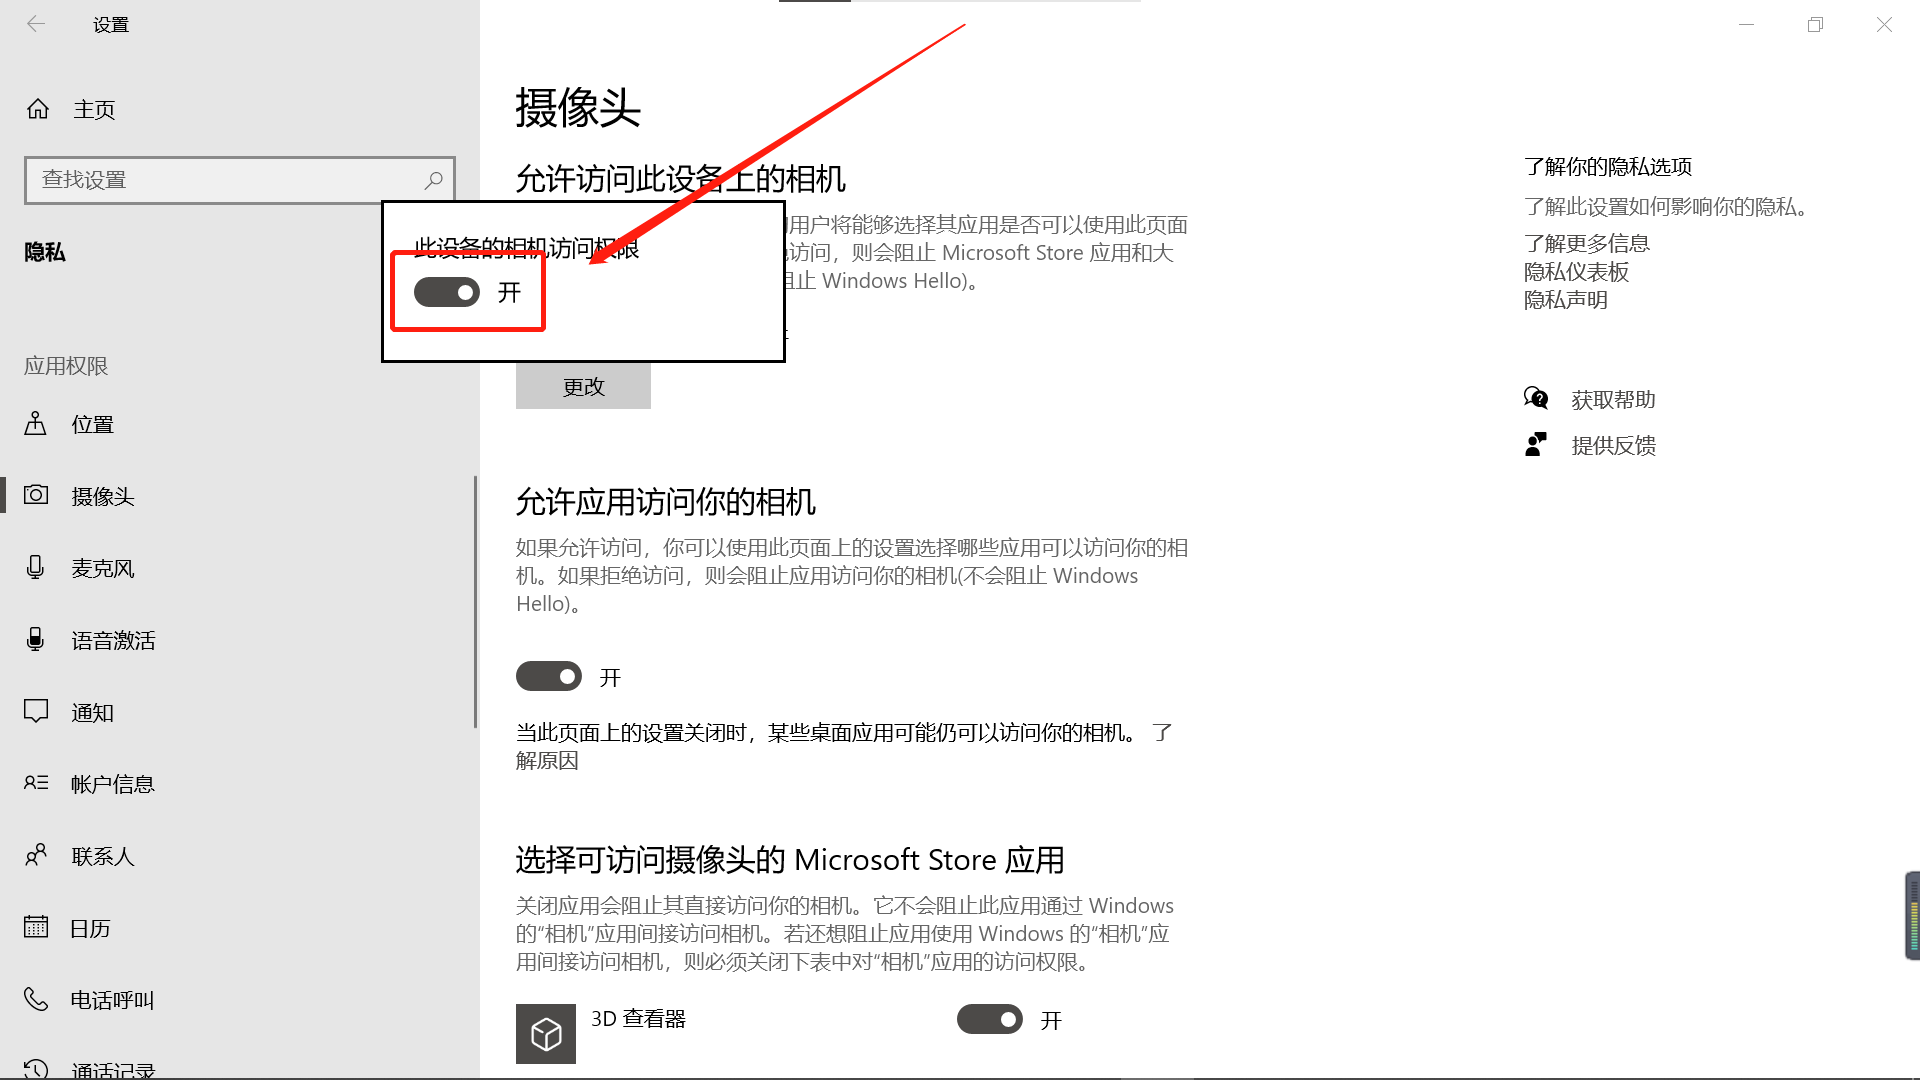The width and height of the screenshot is (1920, 1080).
Task: Toggle device camera access switch in popup
Action: tap(447, 292)
